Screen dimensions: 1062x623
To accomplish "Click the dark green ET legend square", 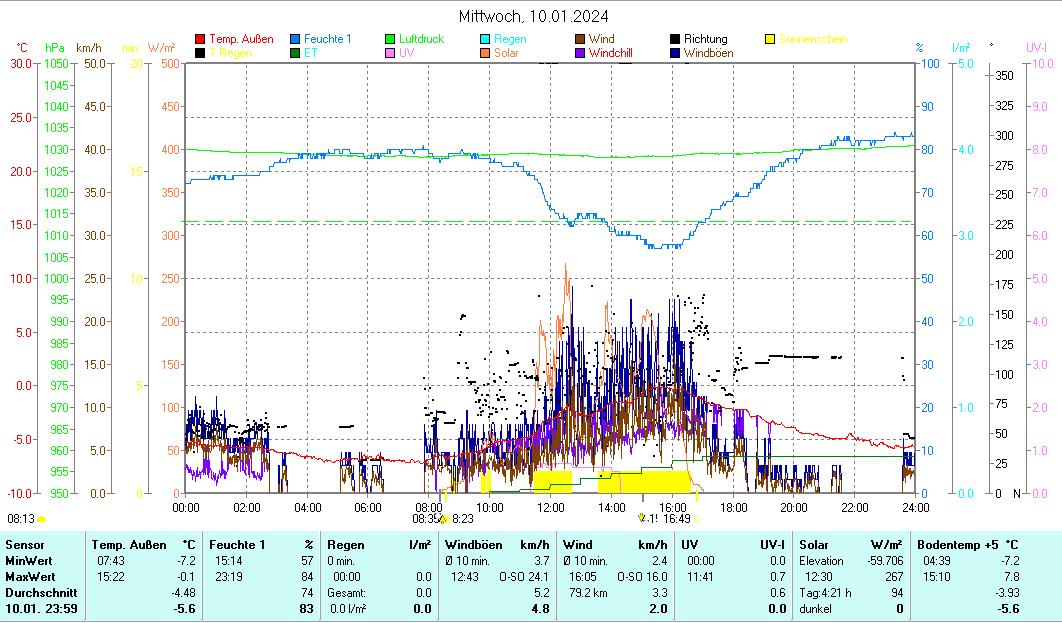I will pos(296,53).
